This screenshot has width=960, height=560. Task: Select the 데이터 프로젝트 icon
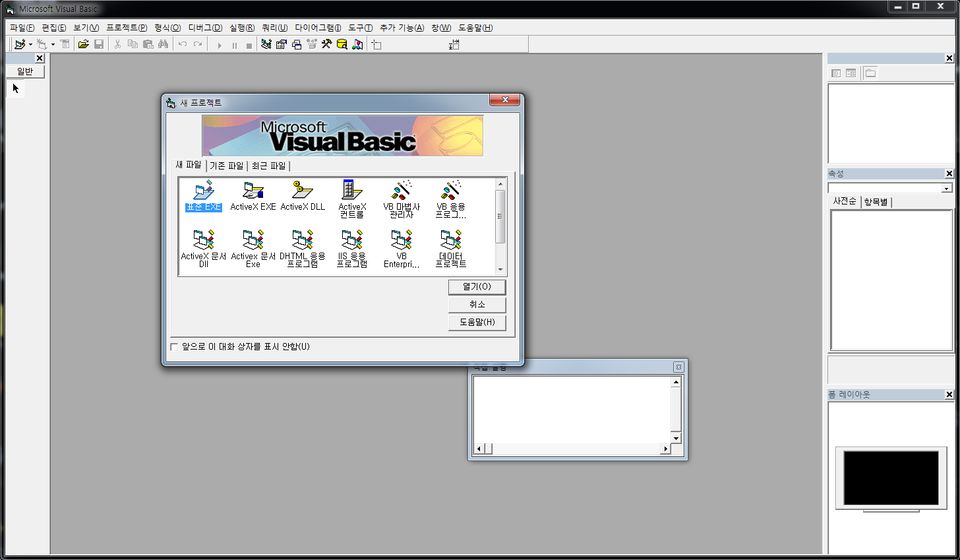click(x=451, y=248)
